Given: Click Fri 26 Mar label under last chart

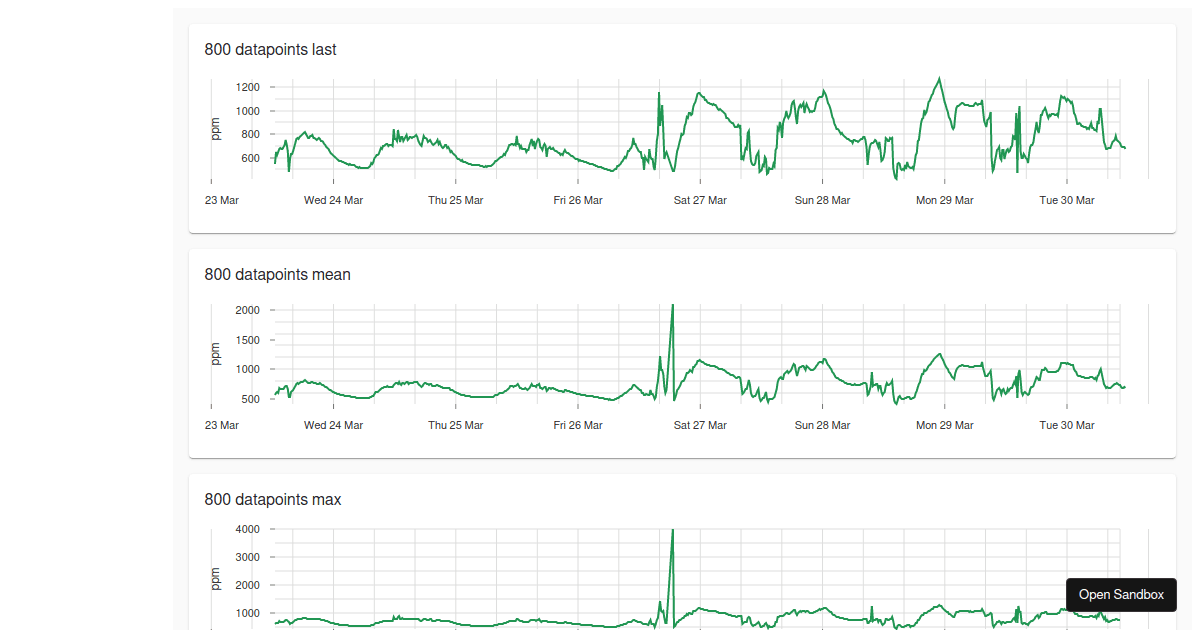Looking at the screenshot, I should pos(578,200).
